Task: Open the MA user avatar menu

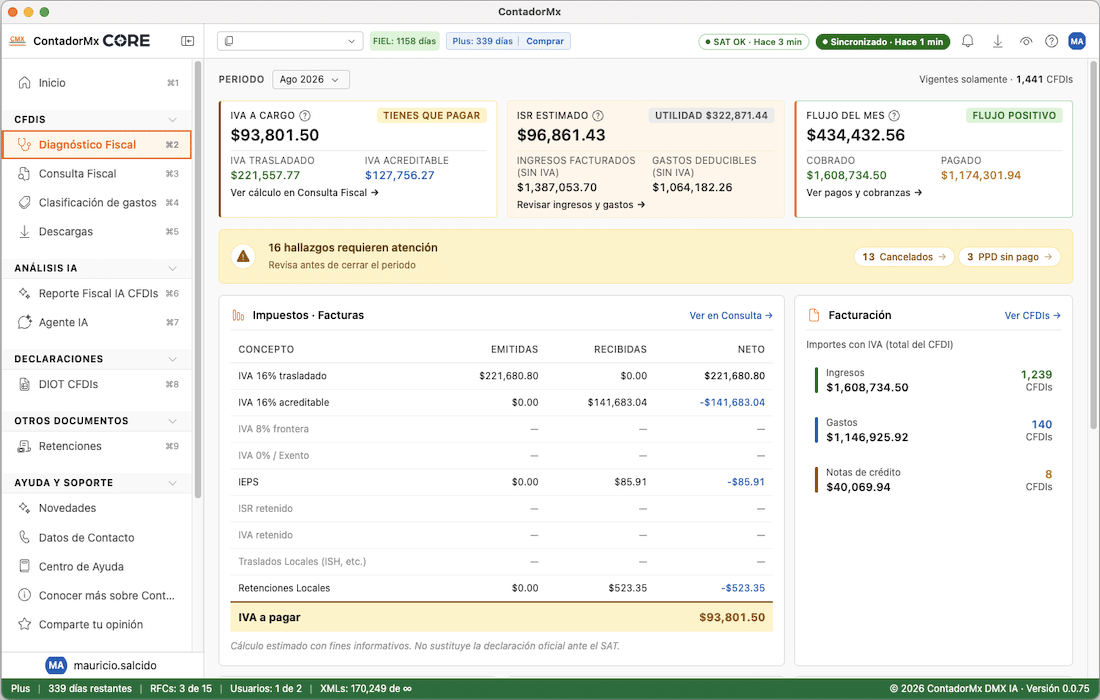Action: pos(1077,41)
